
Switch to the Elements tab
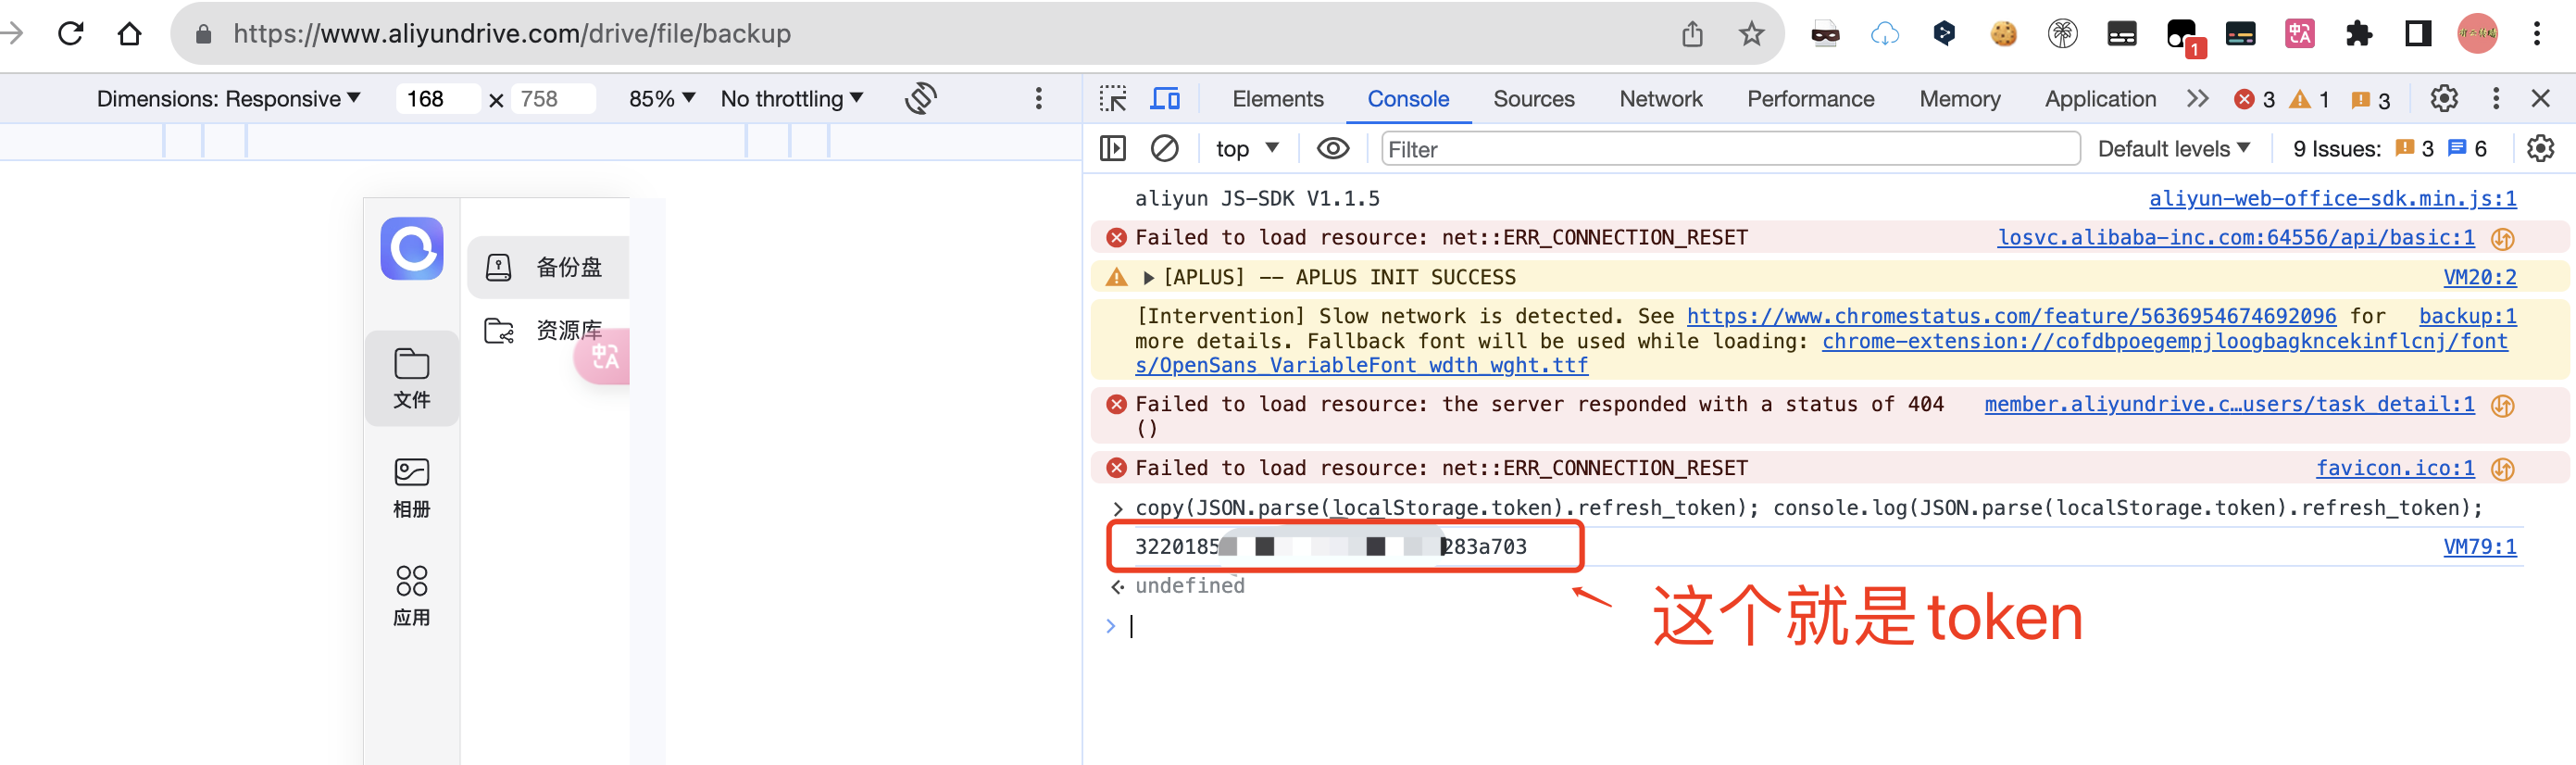(x=1277, y=99)
